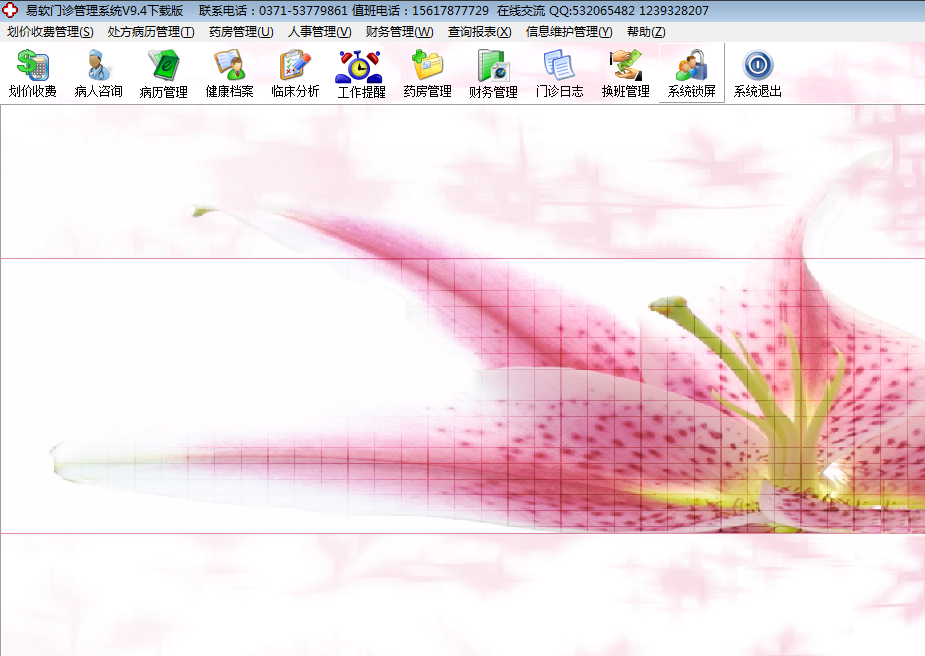Viewport: 925px width, 656px height.
Task: Open the 信息维护管理(Y) menu
Action: coord(569,32)
